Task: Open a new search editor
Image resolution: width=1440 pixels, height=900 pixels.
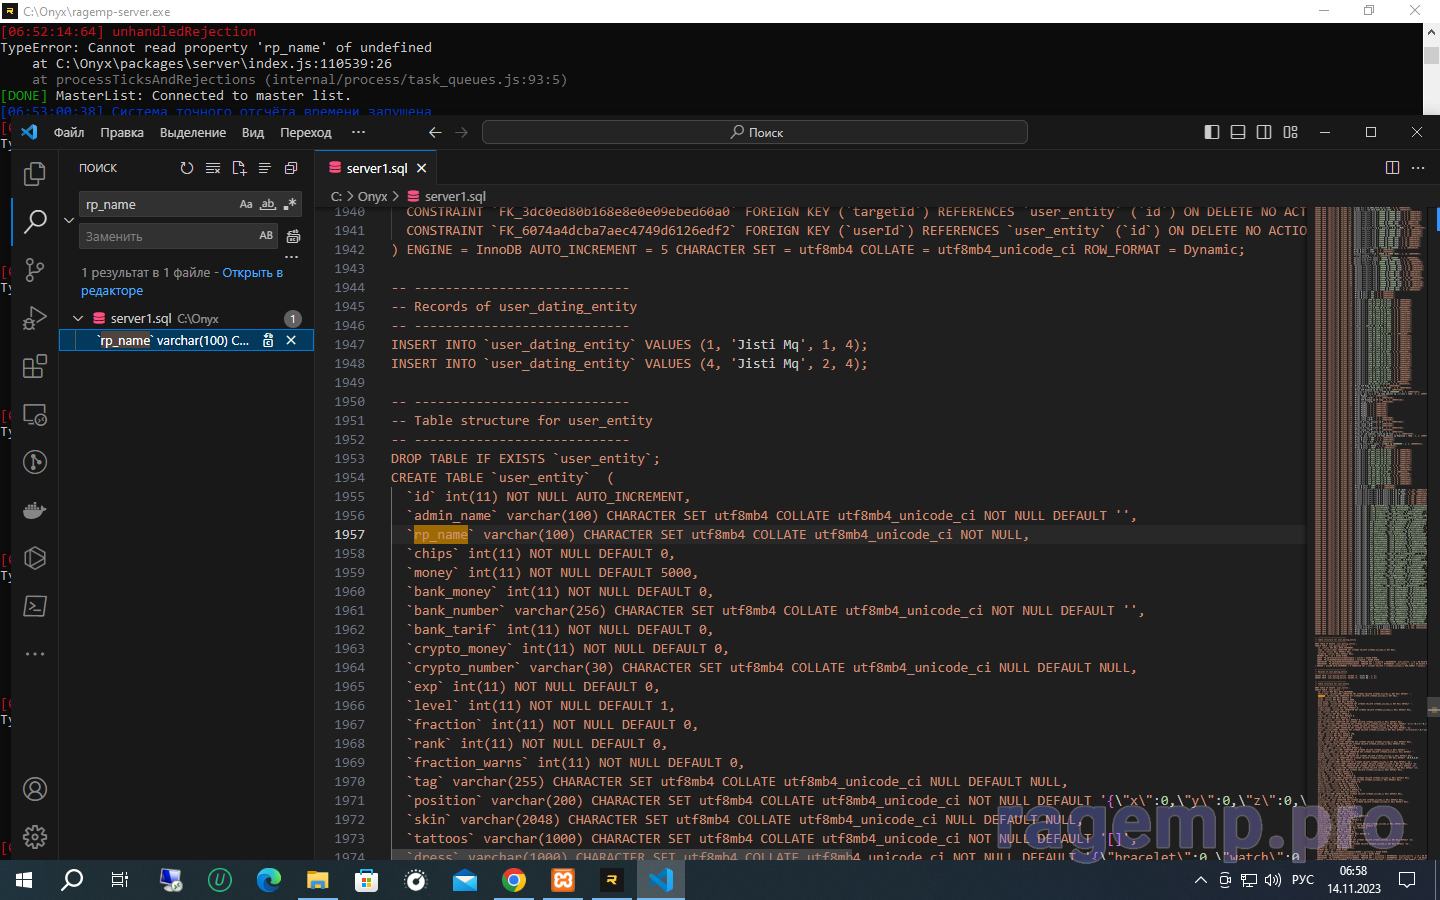Action: (x=239, y=168)
